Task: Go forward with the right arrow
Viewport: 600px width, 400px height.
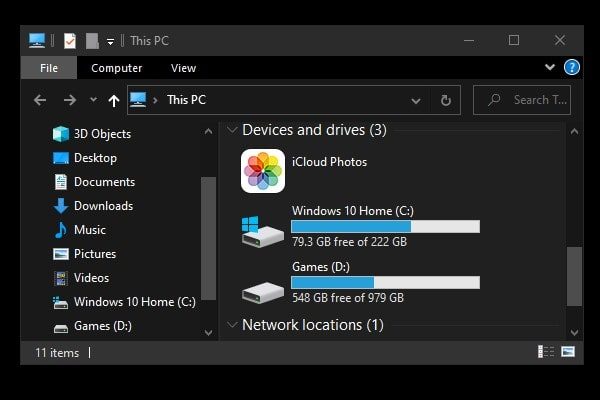Action: coord(70,100)
